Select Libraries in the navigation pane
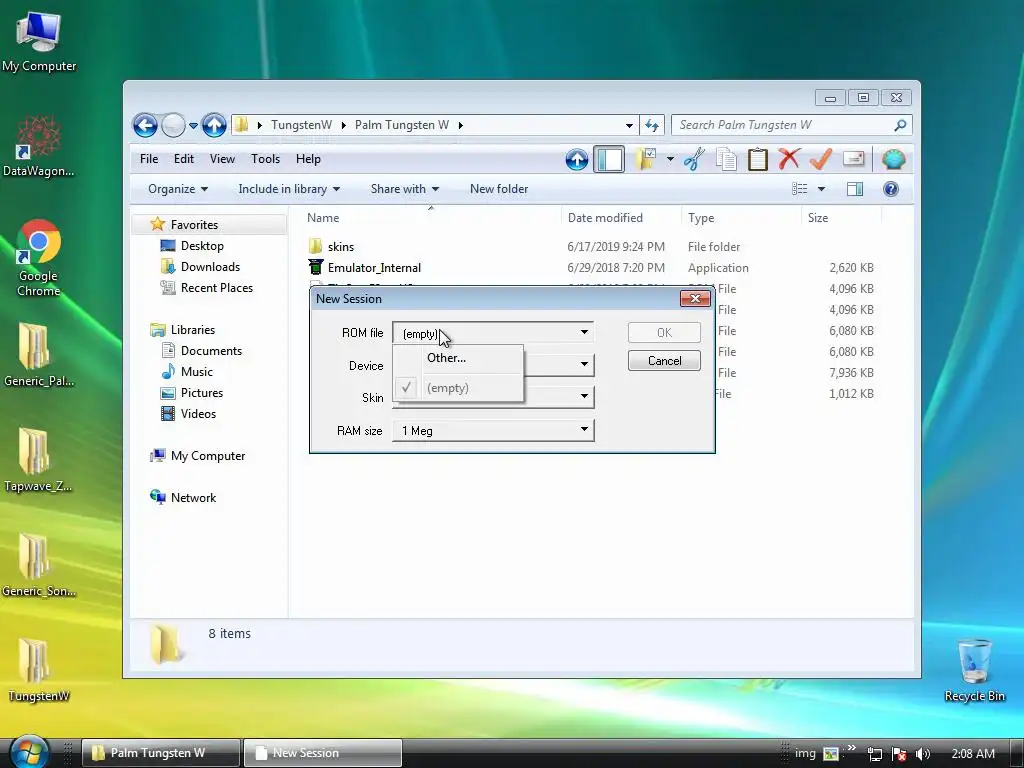 192,330
